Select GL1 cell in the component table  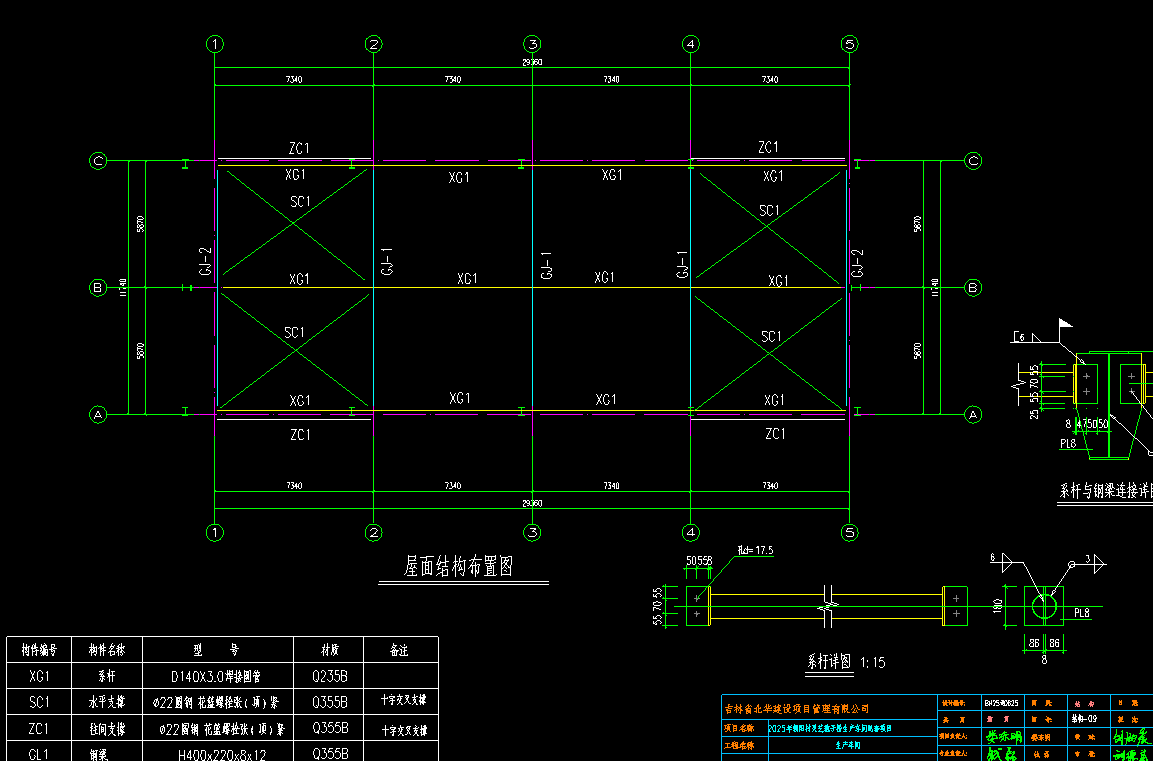pyautogui.click(x=39, y=754)
